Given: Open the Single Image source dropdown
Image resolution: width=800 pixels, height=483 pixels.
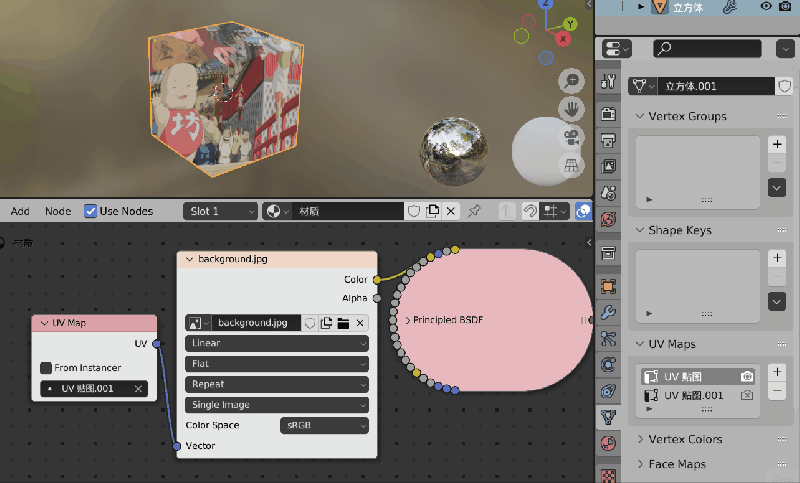Looking at the screenshot, I should (x=277, y=405).
